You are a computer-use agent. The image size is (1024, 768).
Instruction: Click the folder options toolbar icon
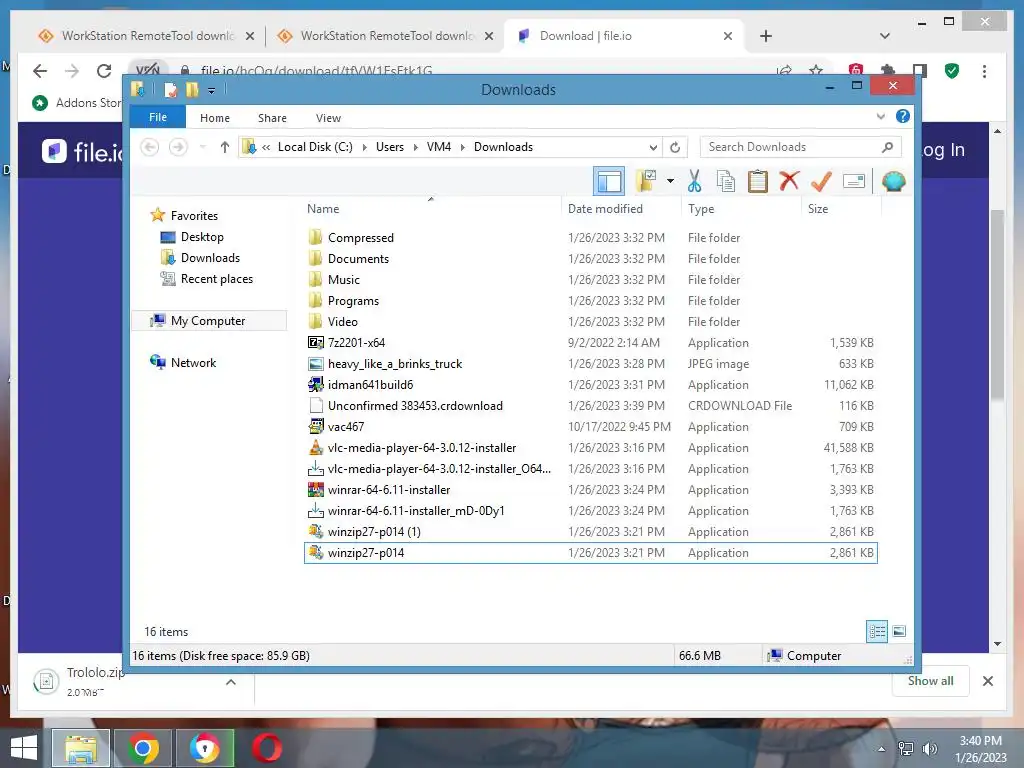click(646, 181)
